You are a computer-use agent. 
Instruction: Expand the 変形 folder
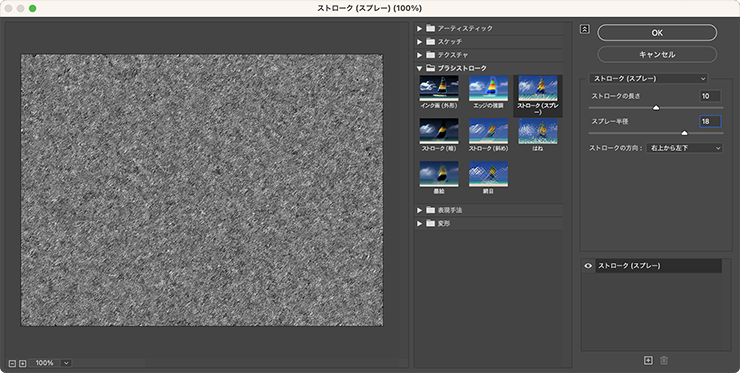click(419, 223)
